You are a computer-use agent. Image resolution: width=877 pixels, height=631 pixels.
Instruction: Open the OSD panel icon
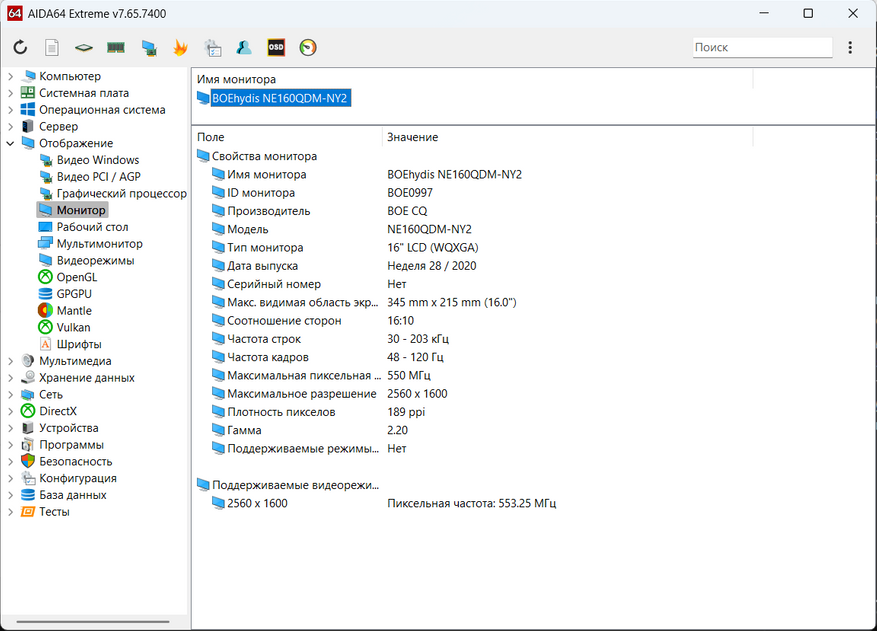tap(276, 47)
